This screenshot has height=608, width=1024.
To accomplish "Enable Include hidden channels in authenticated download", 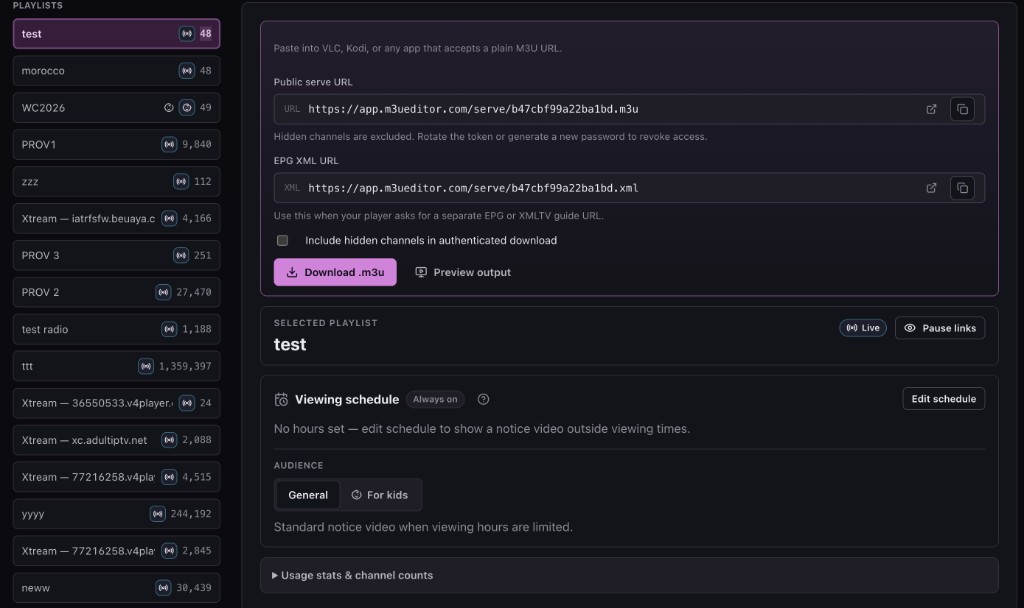I will point(282,240).
